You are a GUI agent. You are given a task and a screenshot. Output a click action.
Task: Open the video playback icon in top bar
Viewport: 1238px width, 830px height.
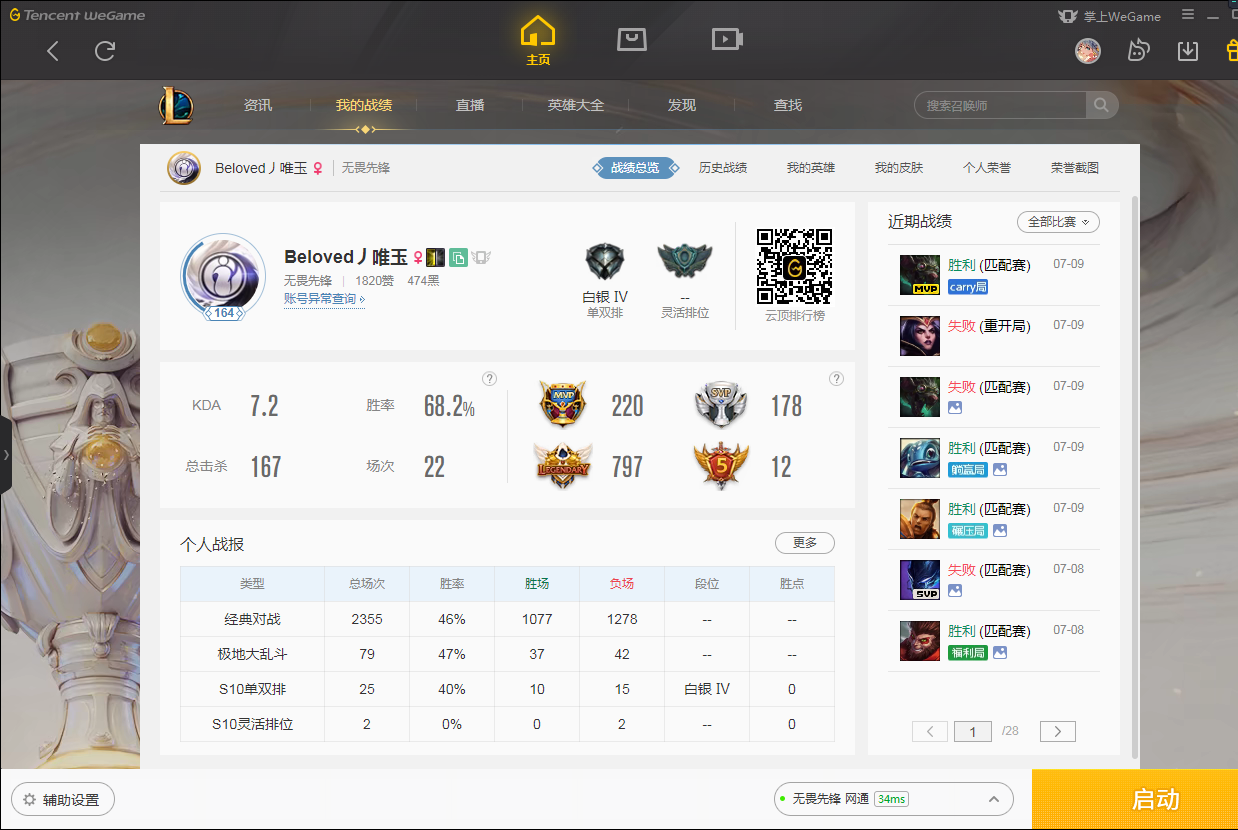727,39
